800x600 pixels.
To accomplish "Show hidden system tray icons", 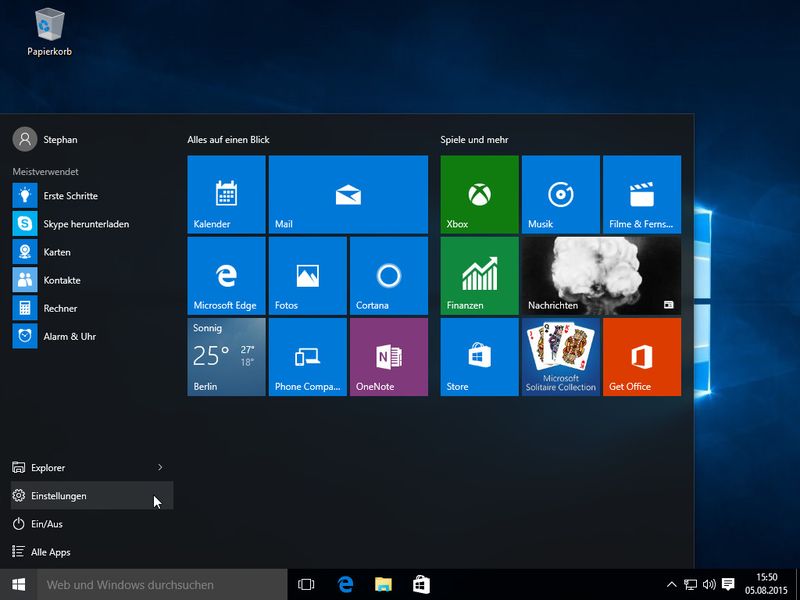I will tap(671, 581).
